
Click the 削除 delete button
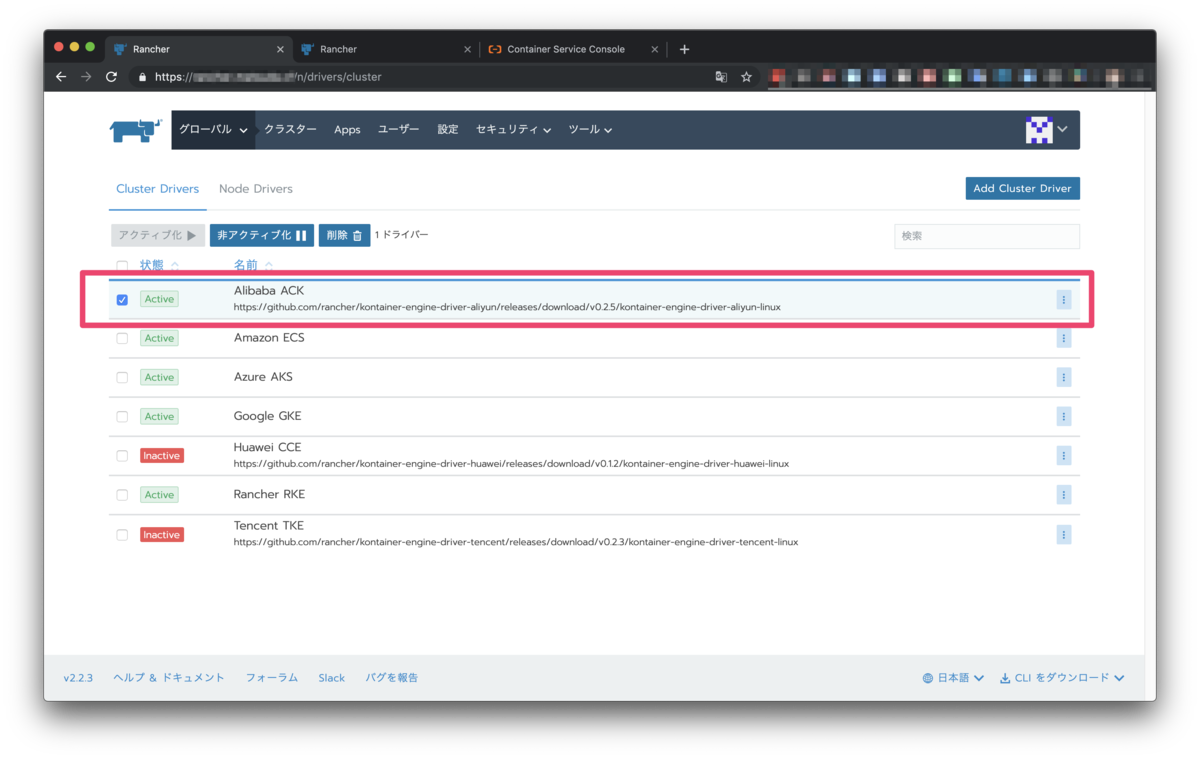(x=344, y=235)
